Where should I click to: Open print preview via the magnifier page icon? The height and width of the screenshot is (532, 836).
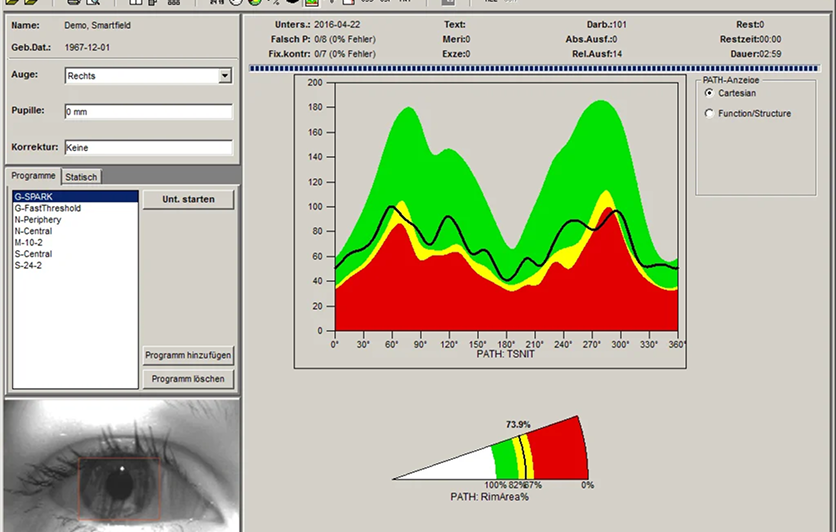coord(93,2)
